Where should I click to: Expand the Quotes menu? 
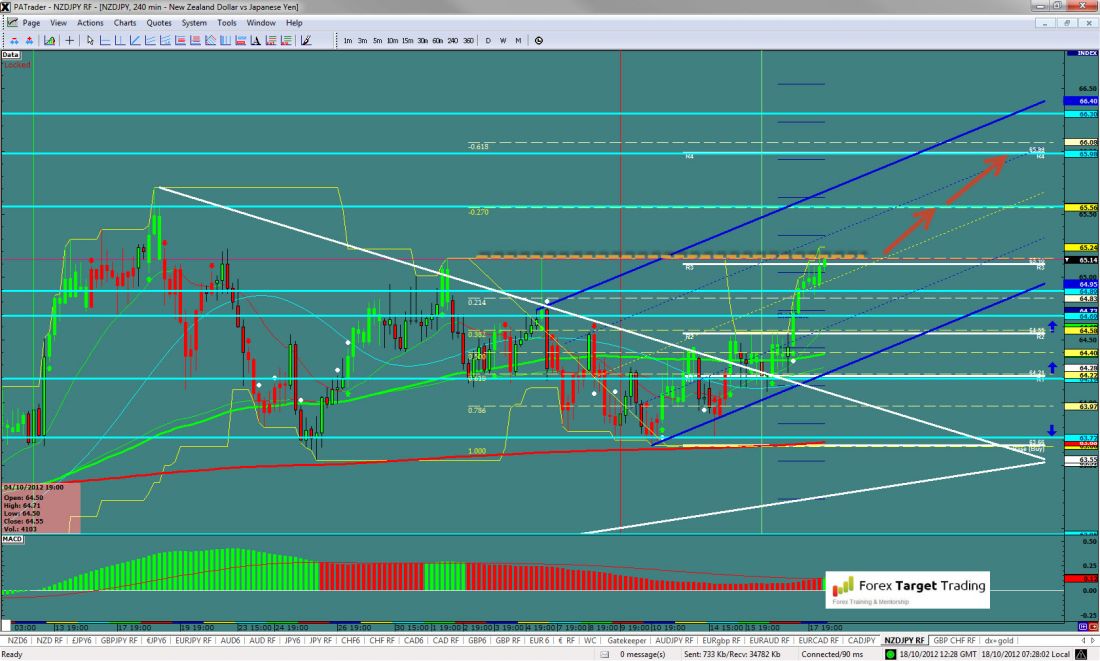click(158, 22)
